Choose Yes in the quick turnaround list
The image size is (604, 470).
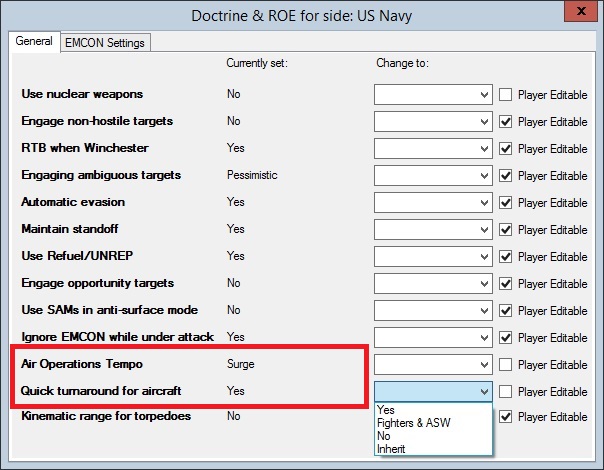pos(433,410)
